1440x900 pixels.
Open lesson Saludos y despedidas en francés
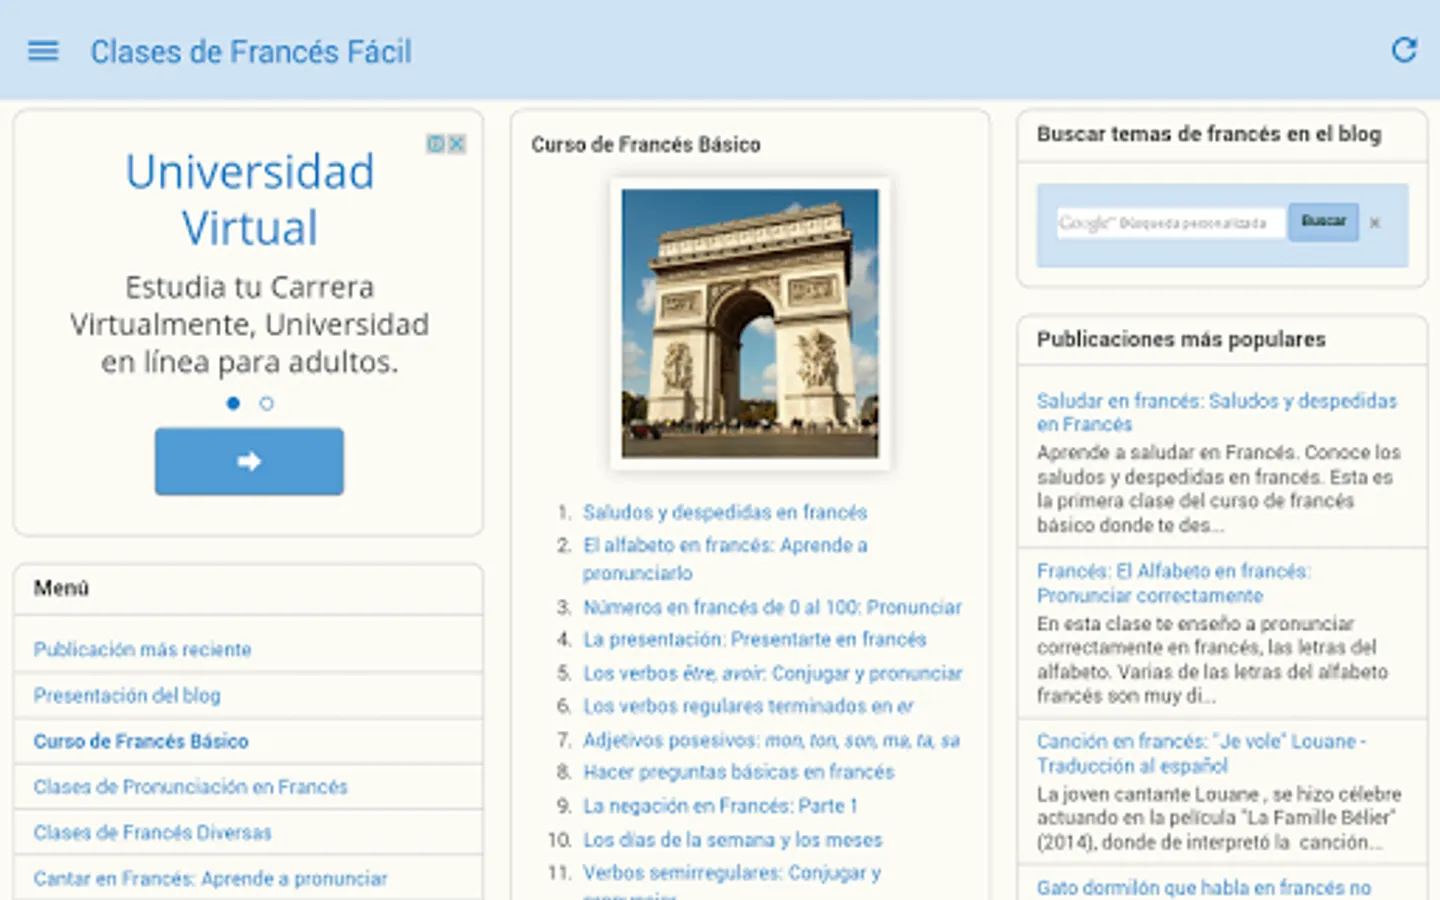pos(725,512)
